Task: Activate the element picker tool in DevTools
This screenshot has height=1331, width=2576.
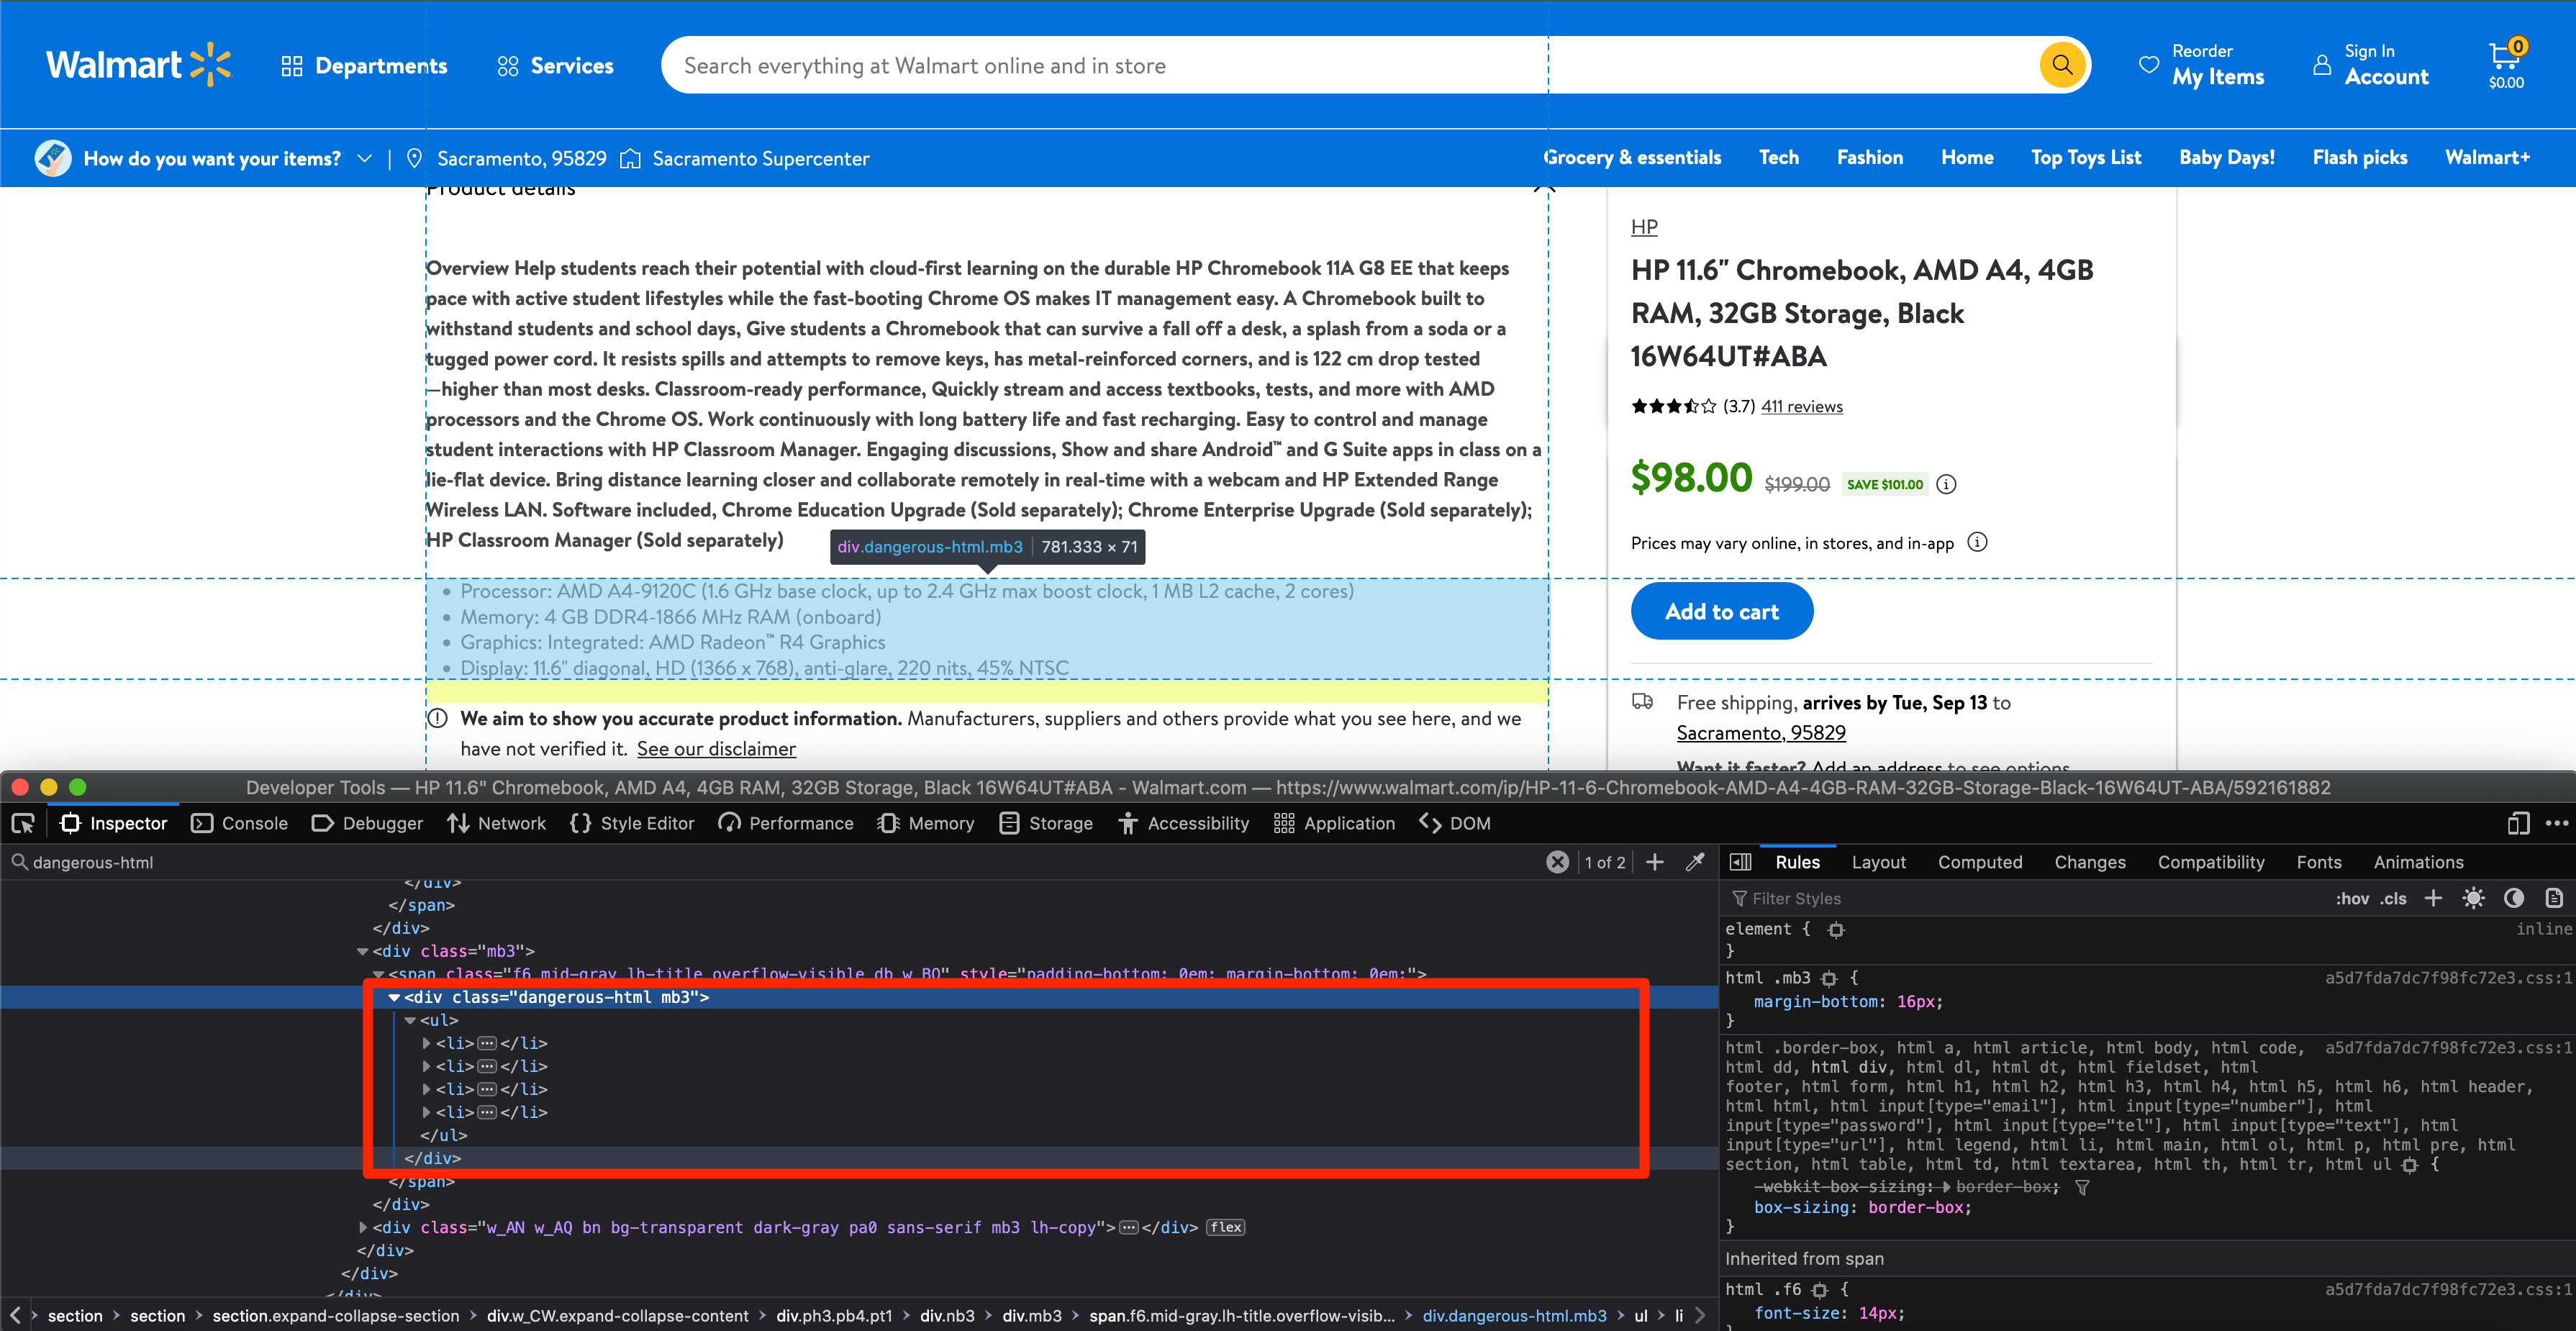Action: [x=23, y=823]
